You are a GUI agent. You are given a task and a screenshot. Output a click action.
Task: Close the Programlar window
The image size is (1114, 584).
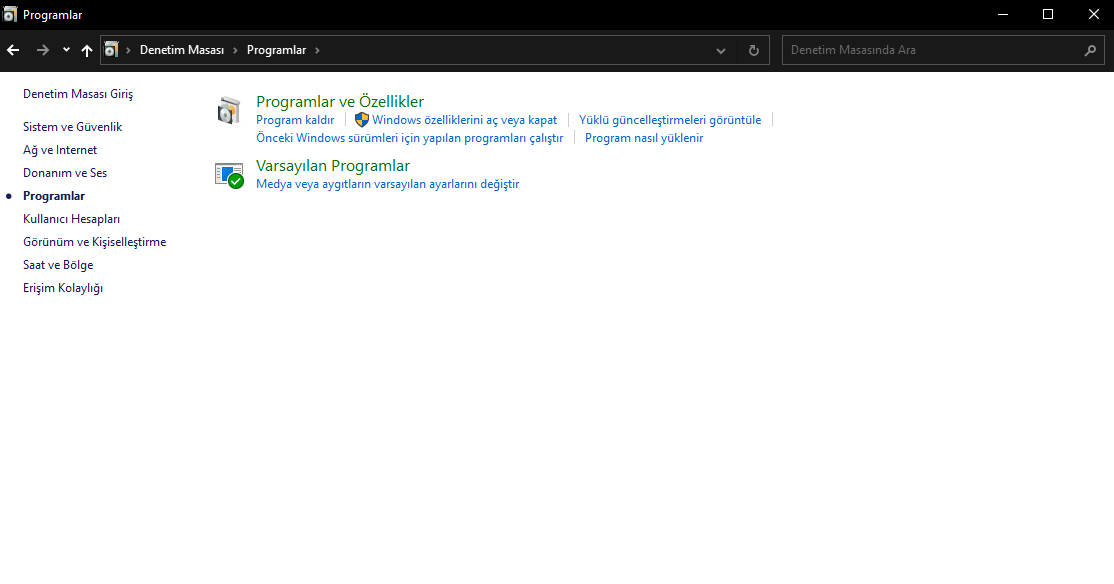tap(1093, 14)
